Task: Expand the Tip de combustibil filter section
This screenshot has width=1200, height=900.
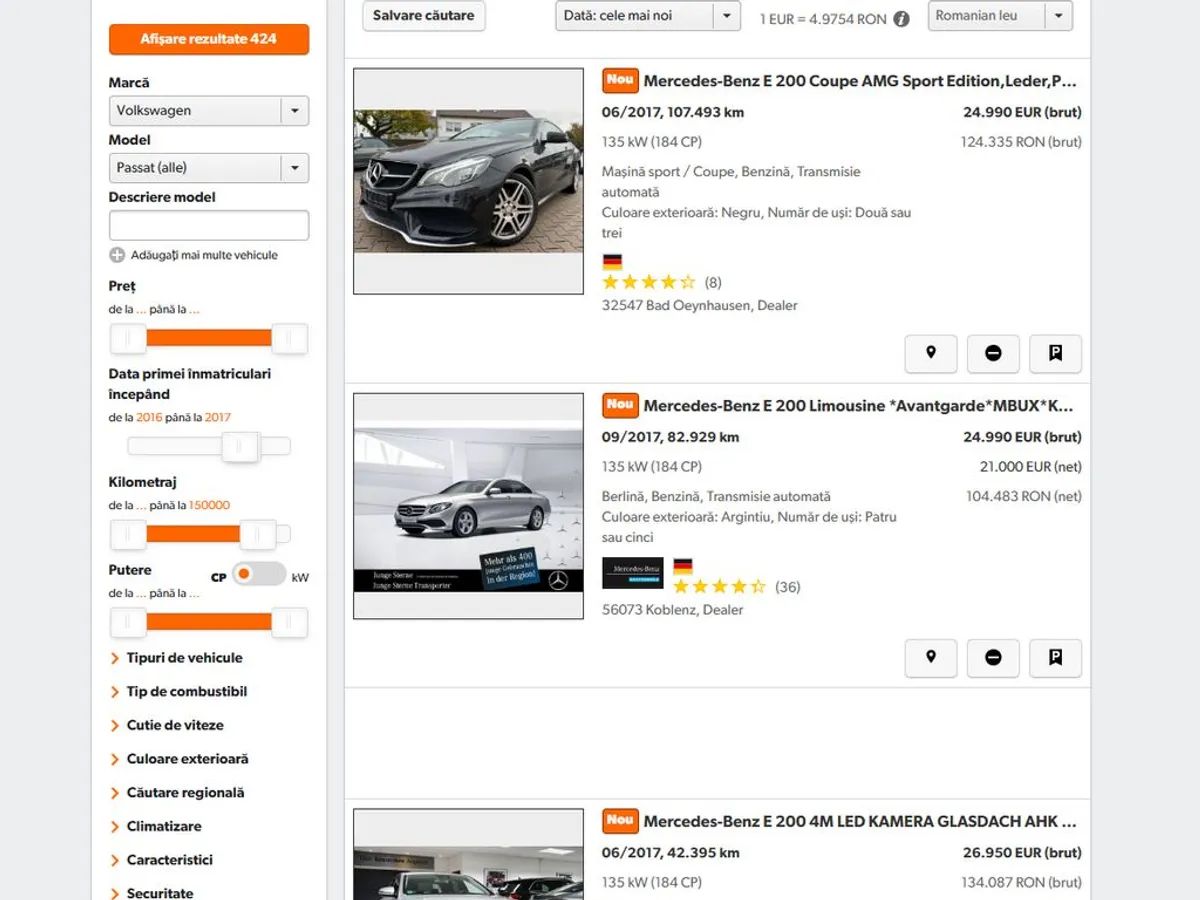Action: pos(186,692)
